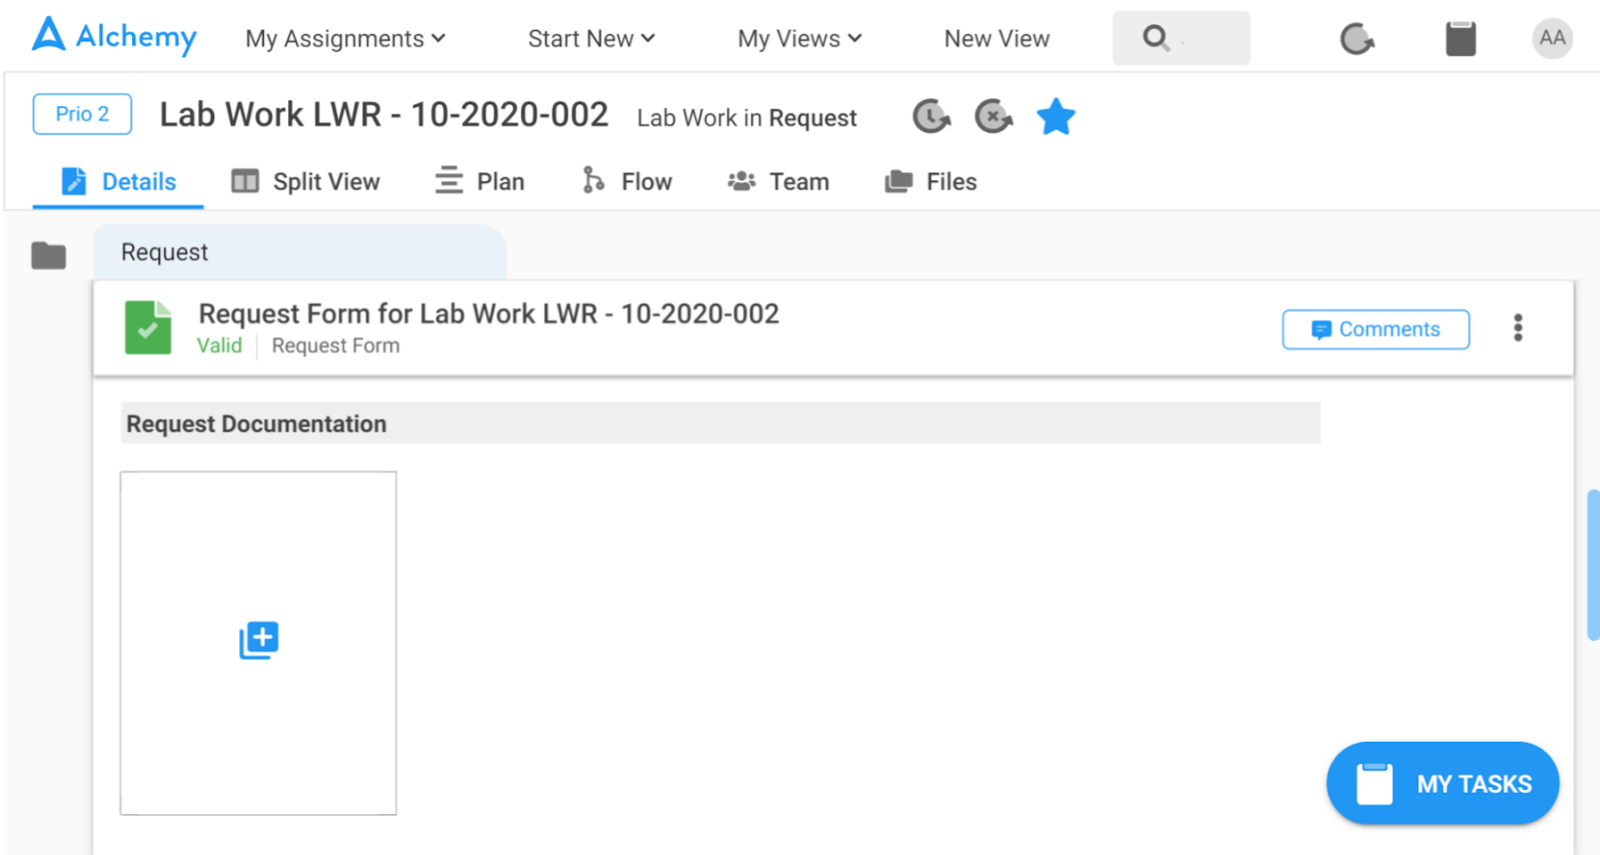The width and height of the screenshot is (1600, 855).
Task: Open the New View menu item
Action: point(997,39)
